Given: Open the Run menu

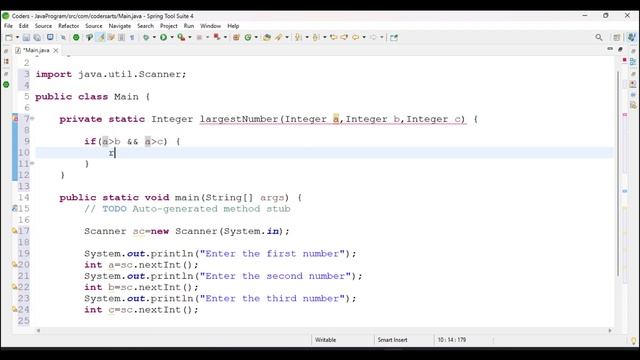Looking at the screenshot, I should 189,26.
